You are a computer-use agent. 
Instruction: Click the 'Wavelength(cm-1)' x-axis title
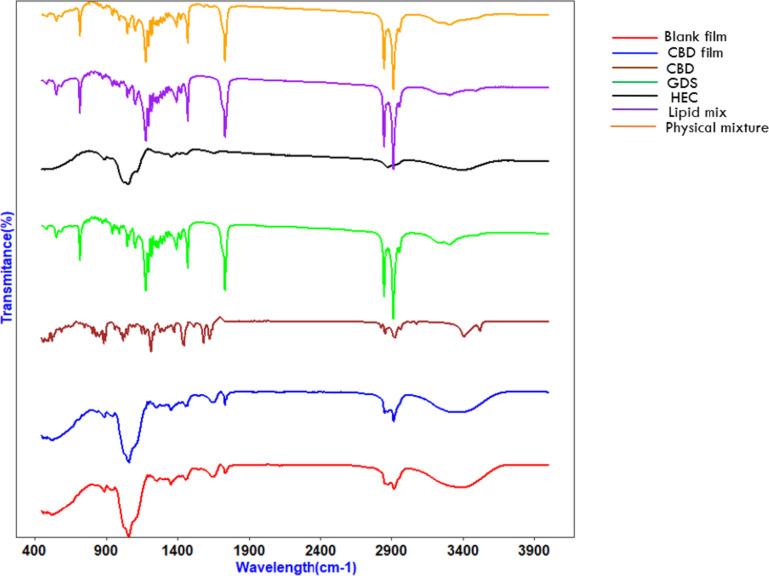tap(296, 567)
